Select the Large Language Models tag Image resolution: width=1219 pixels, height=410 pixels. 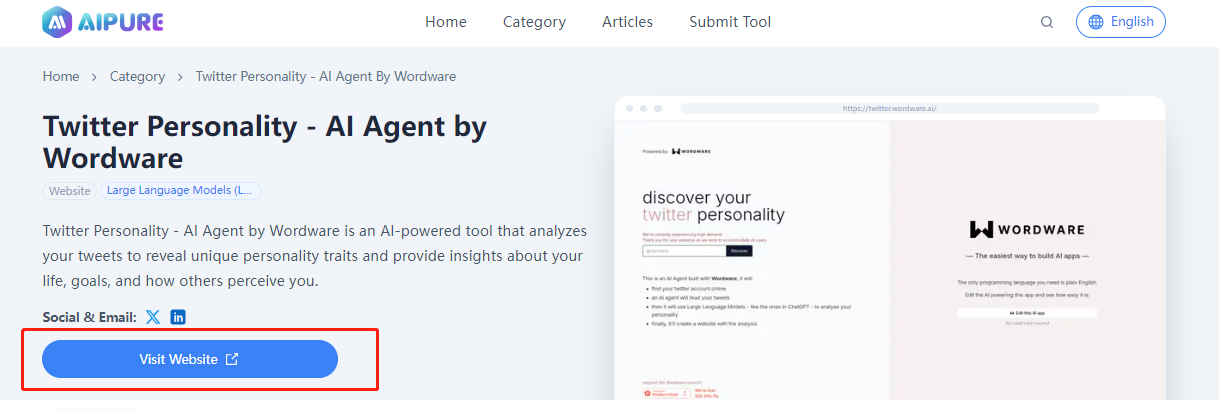[181, 190]
